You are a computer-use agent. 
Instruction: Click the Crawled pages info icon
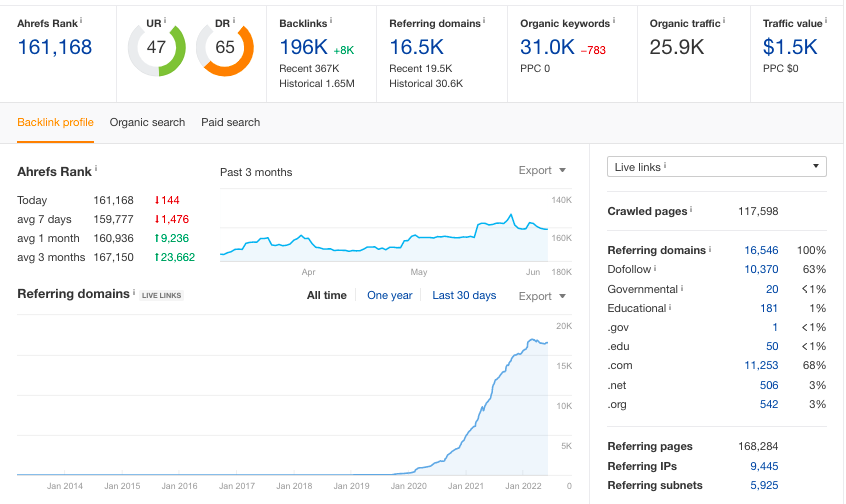pos(691,209)
